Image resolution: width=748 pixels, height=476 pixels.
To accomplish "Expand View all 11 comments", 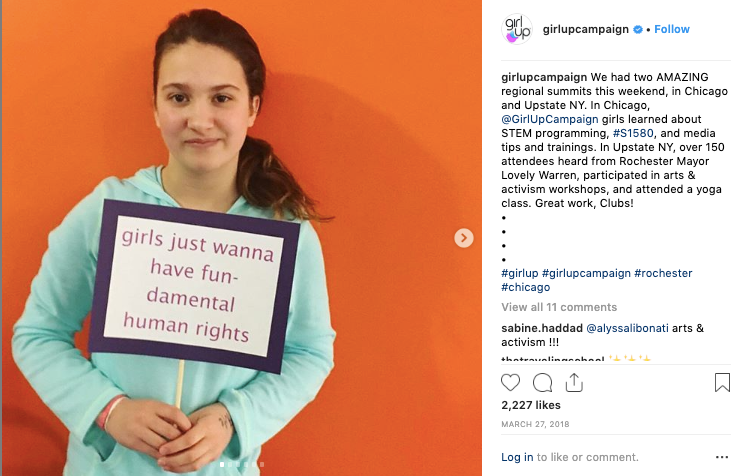I will coord(559,307).
